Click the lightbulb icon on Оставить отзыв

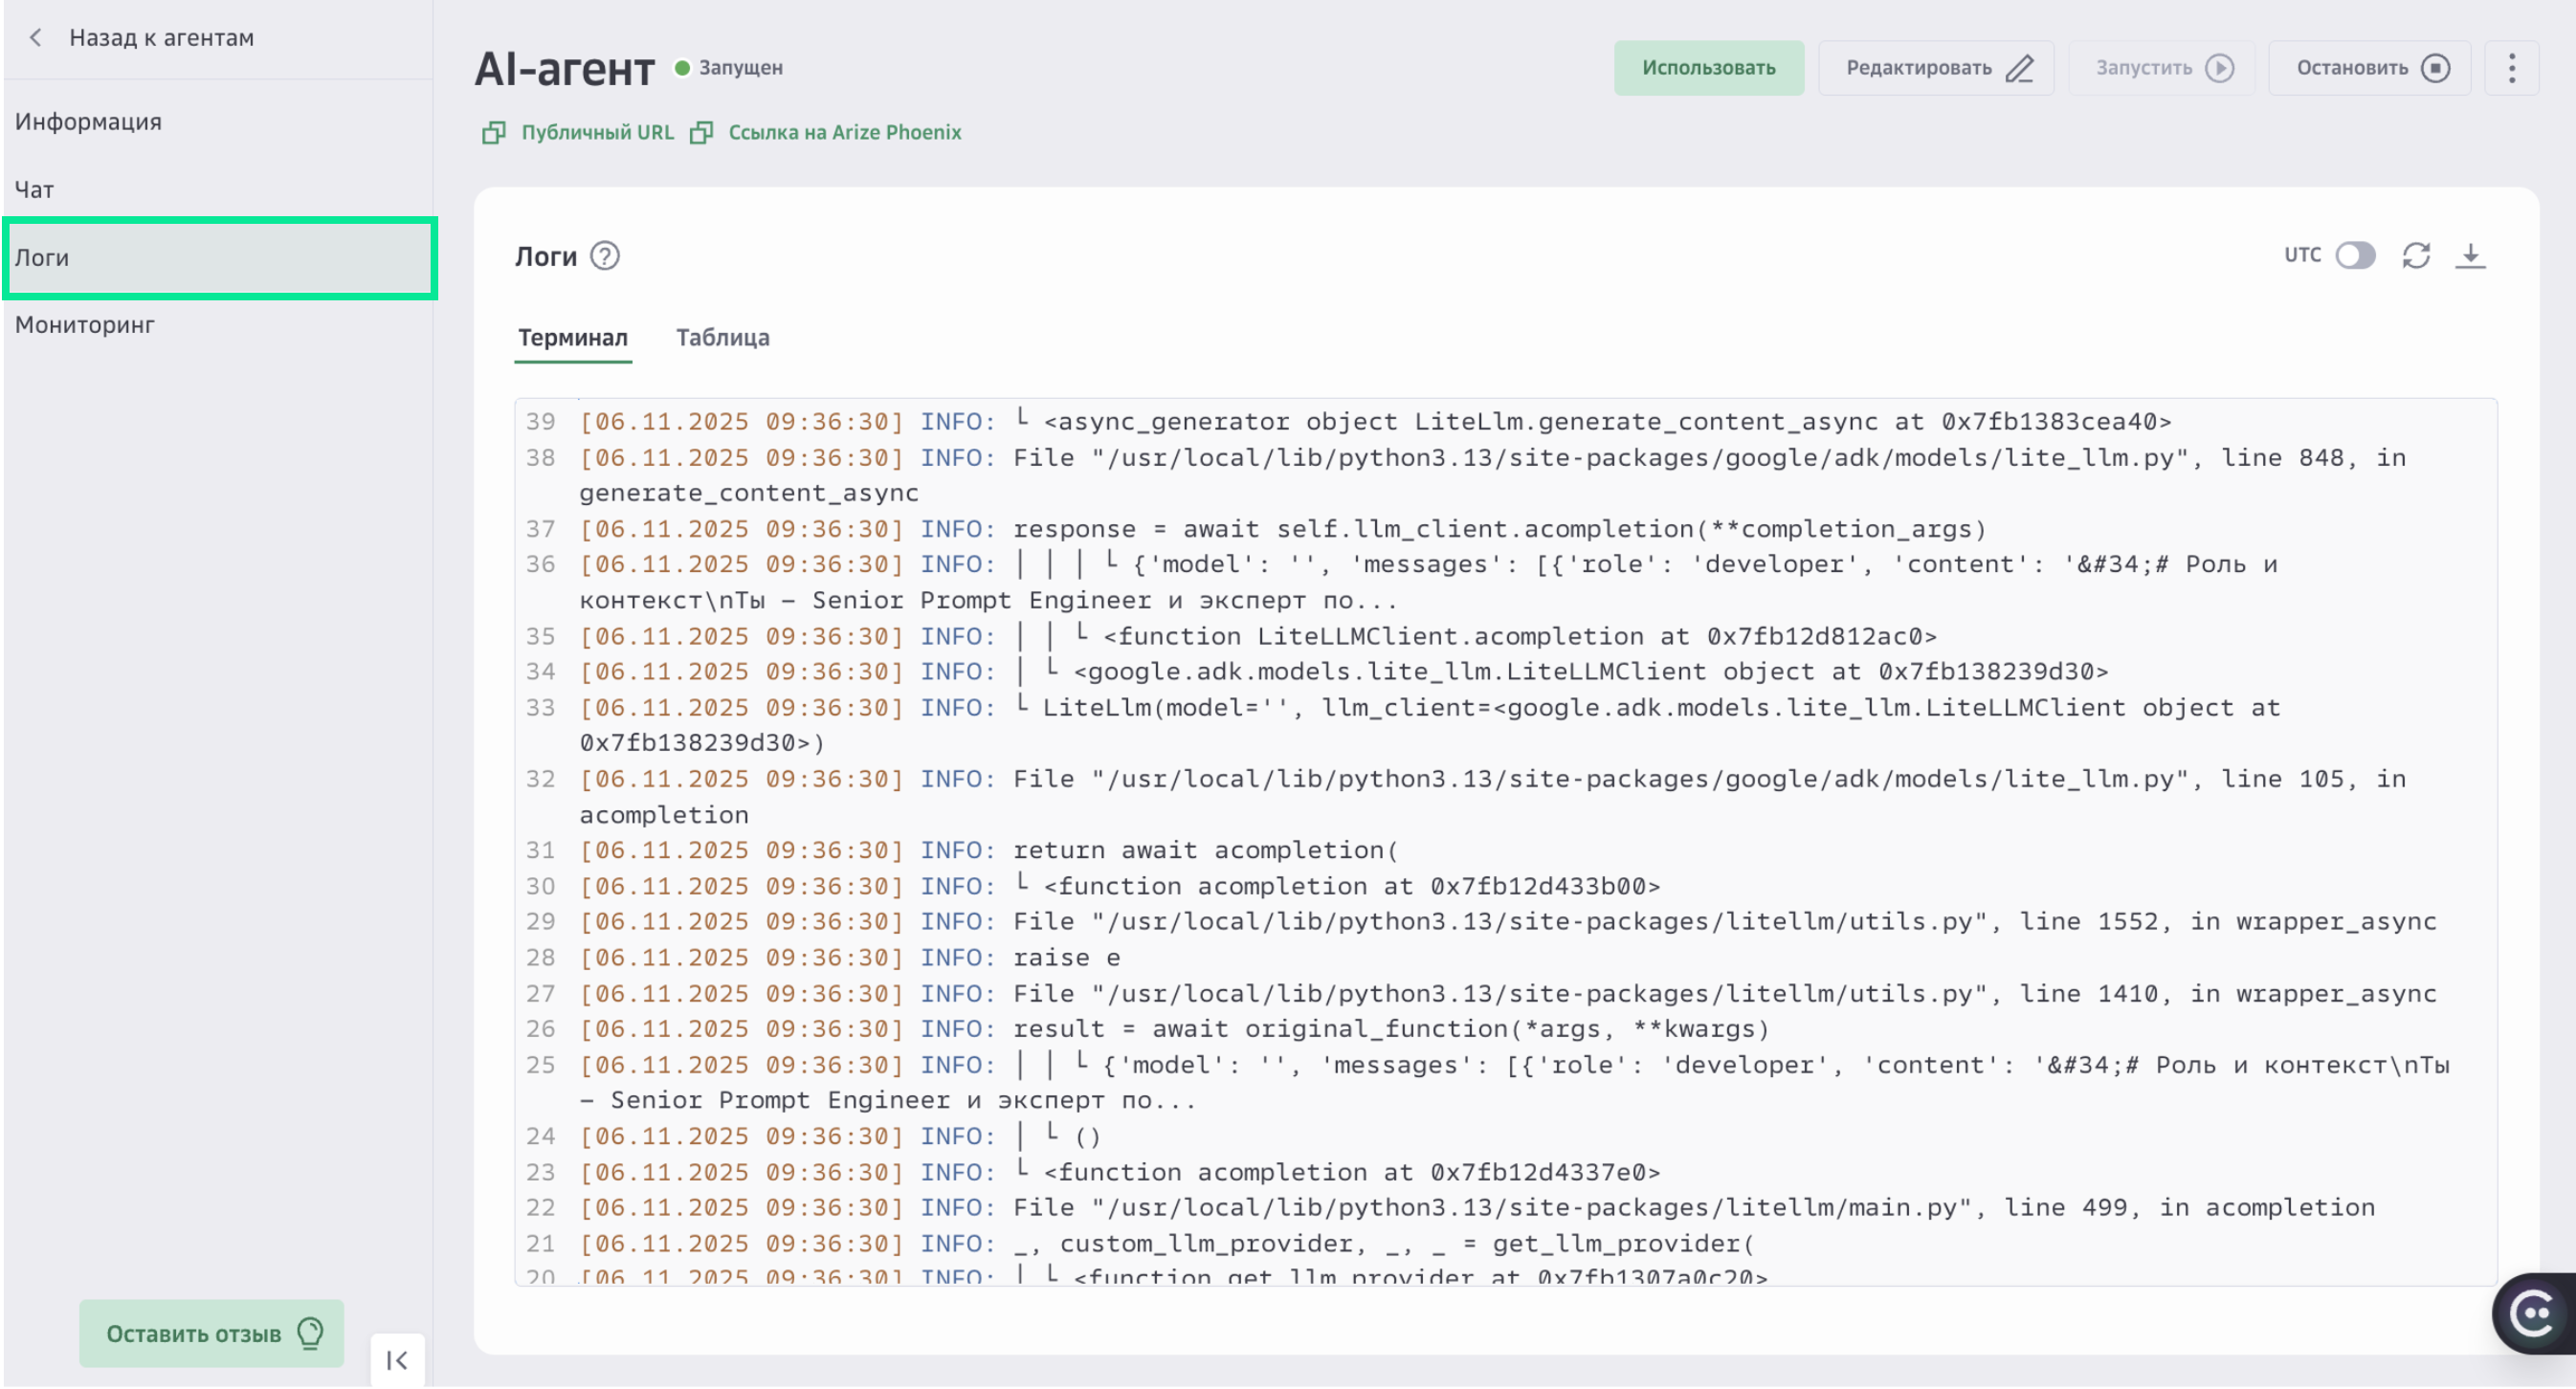pos(310,1333)
